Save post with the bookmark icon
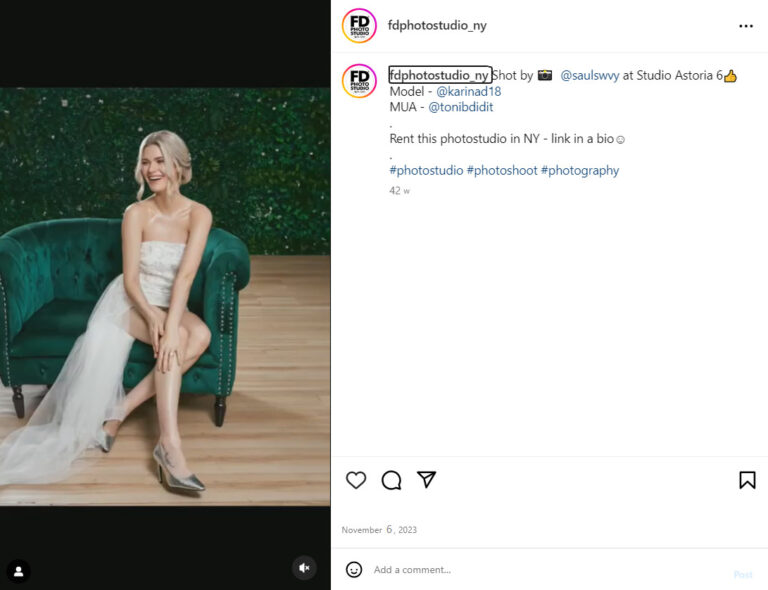Viewport: 768px width, 590px height. [x=747, y=480]
